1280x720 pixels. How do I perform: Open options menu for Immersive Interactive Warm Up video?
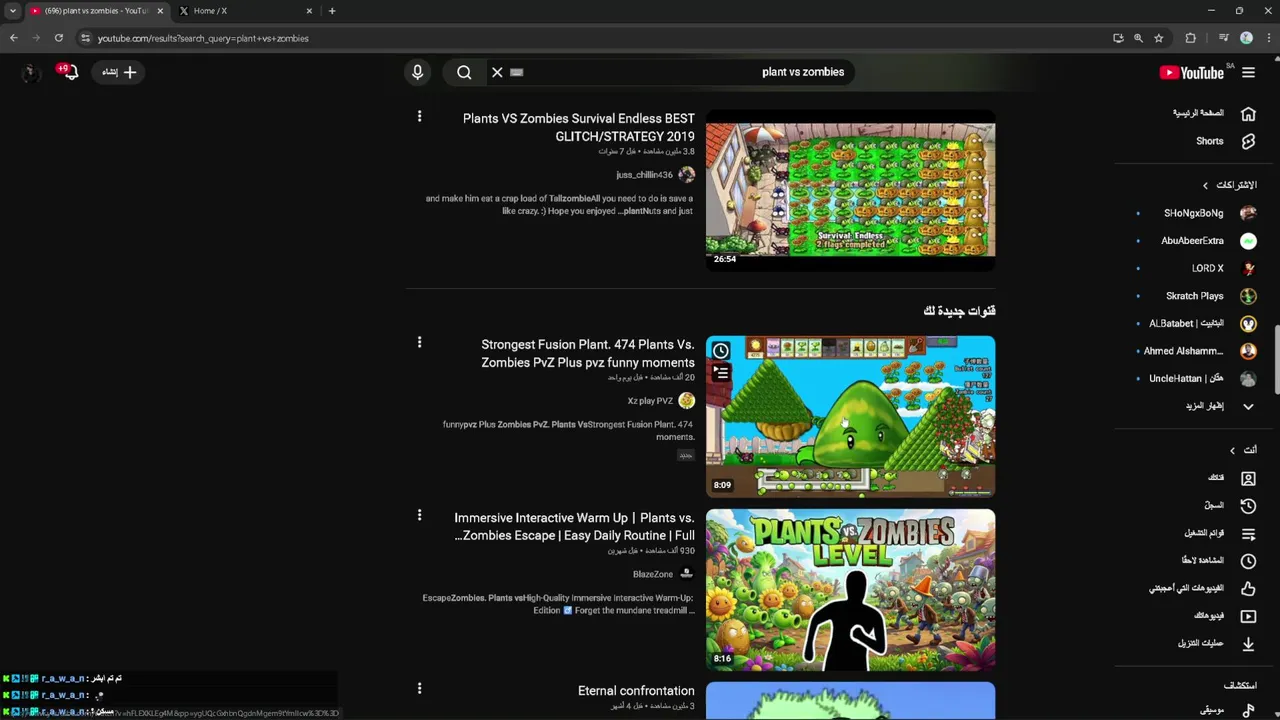[x=419, y=516]
